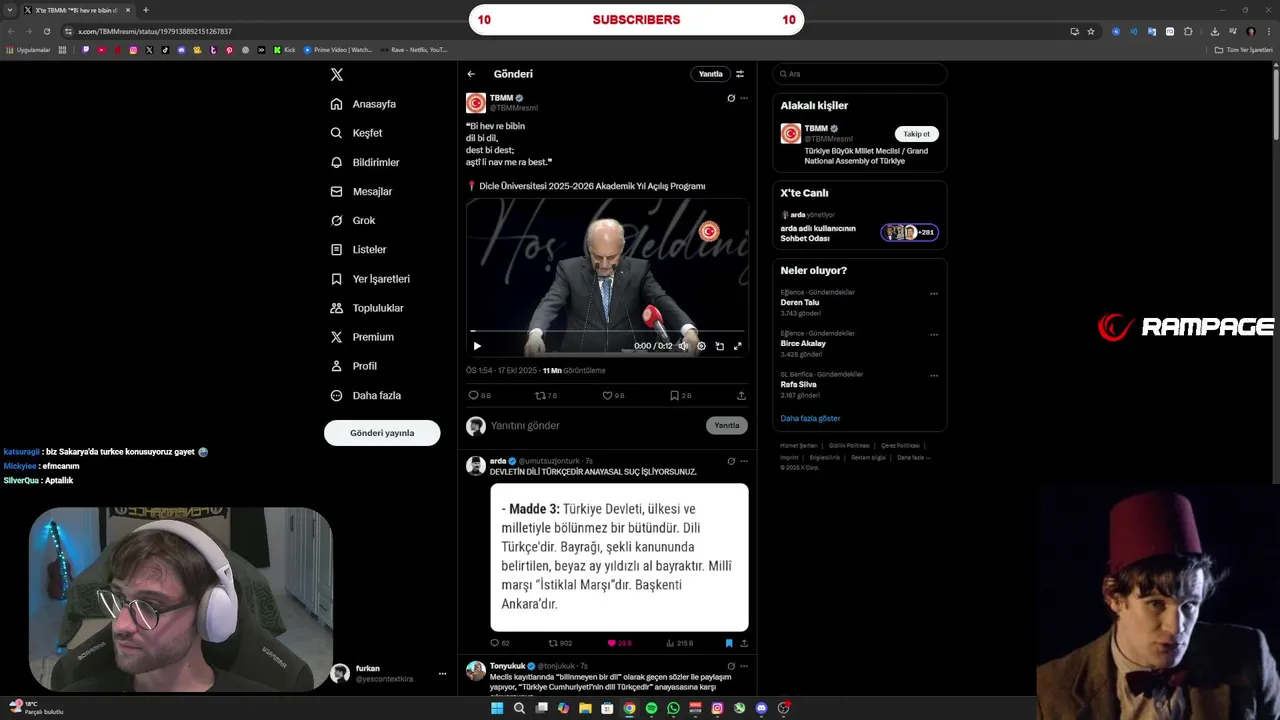Open reply filter settings icon in header
The height and width of the screenshot is (720, 1280).
740,74
